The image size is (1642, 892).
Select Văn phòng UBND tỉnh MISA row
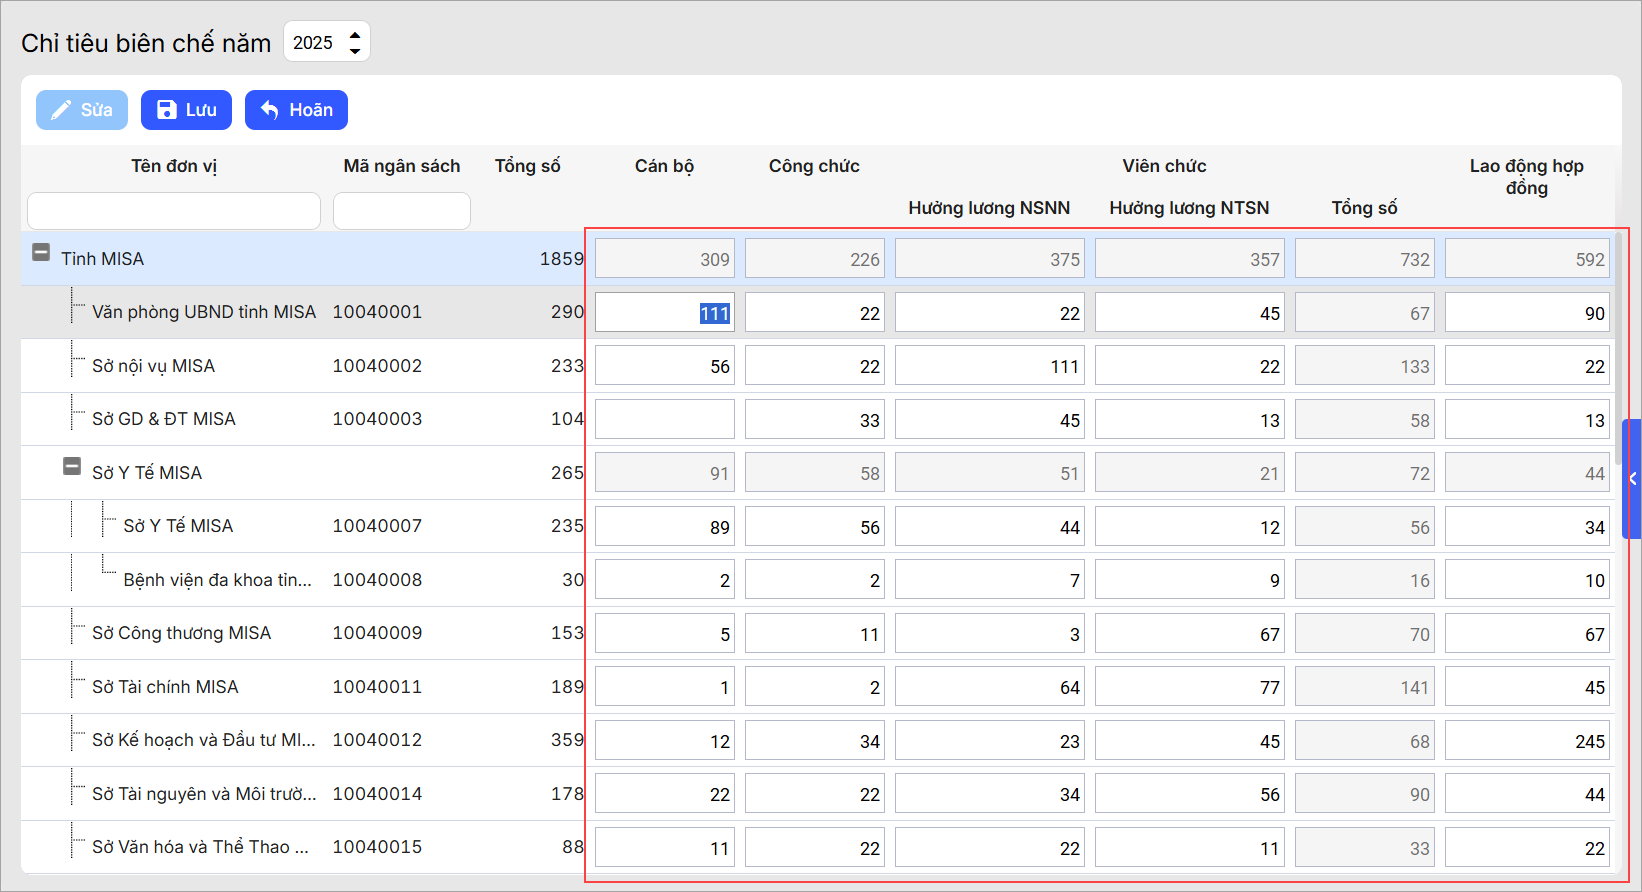(203, 312)
